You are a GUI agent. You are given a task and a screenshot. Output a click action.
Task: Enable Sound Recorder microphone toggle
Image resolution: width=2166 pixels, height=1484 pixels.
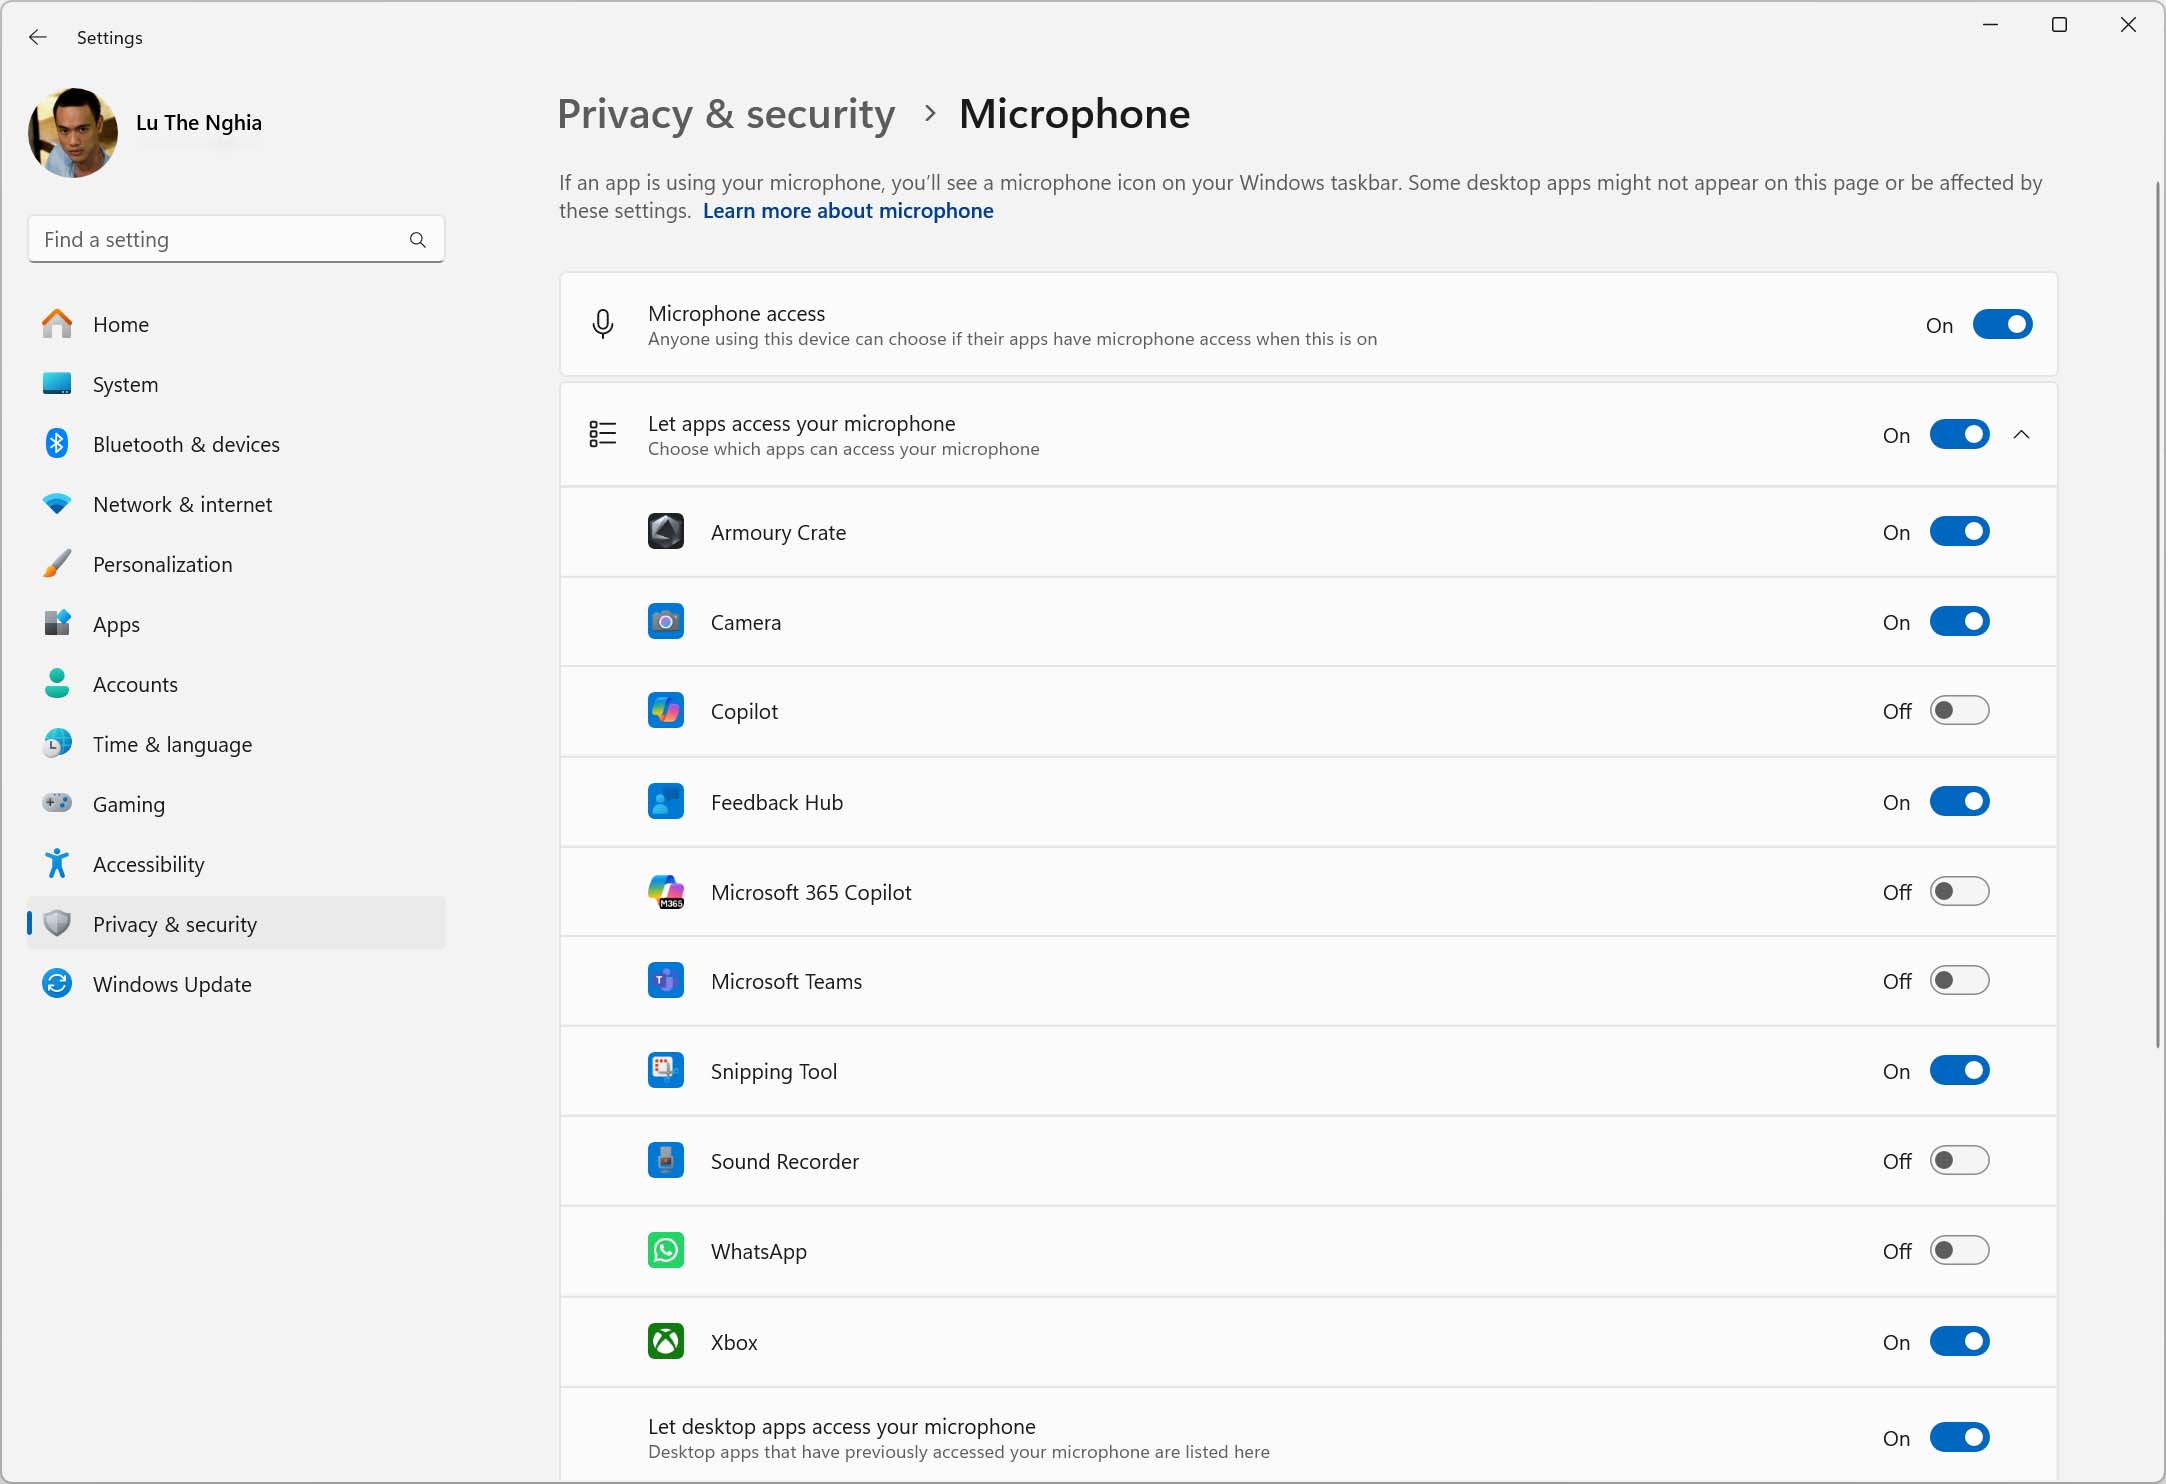coord(1959,1160)
